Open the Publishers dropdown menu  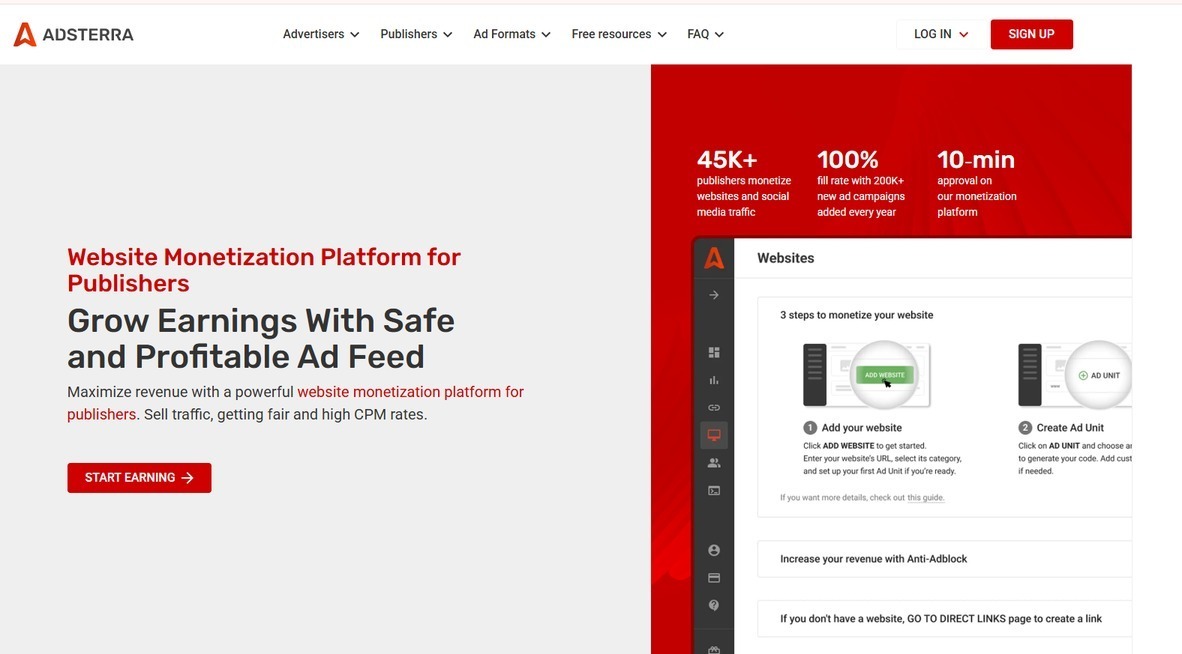click(416, 34)
